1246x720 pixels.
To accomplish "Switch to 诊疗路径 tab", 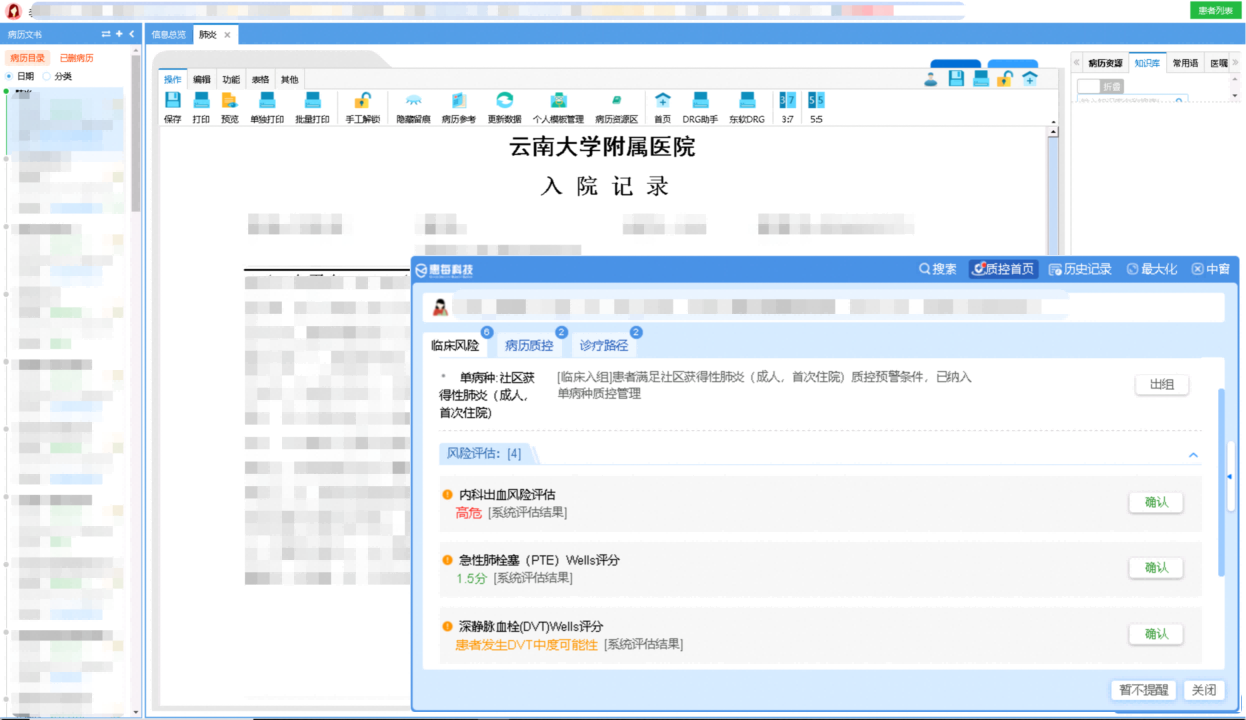I will click(x=603, y=345).
